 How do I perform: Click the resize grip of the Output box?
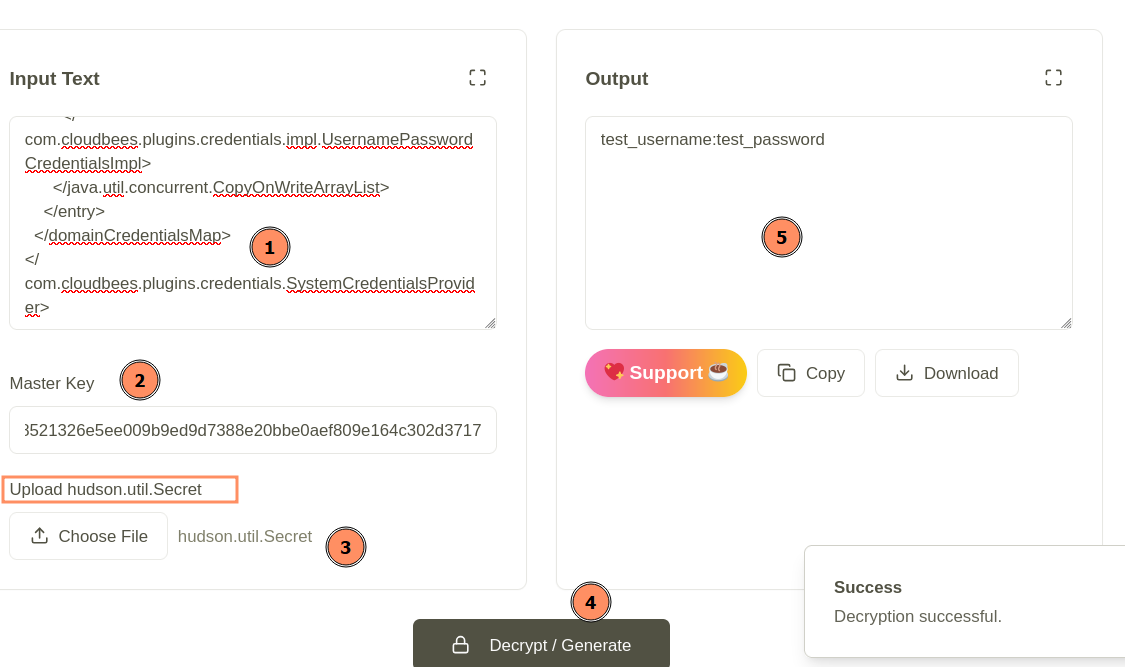(1066, 321)
